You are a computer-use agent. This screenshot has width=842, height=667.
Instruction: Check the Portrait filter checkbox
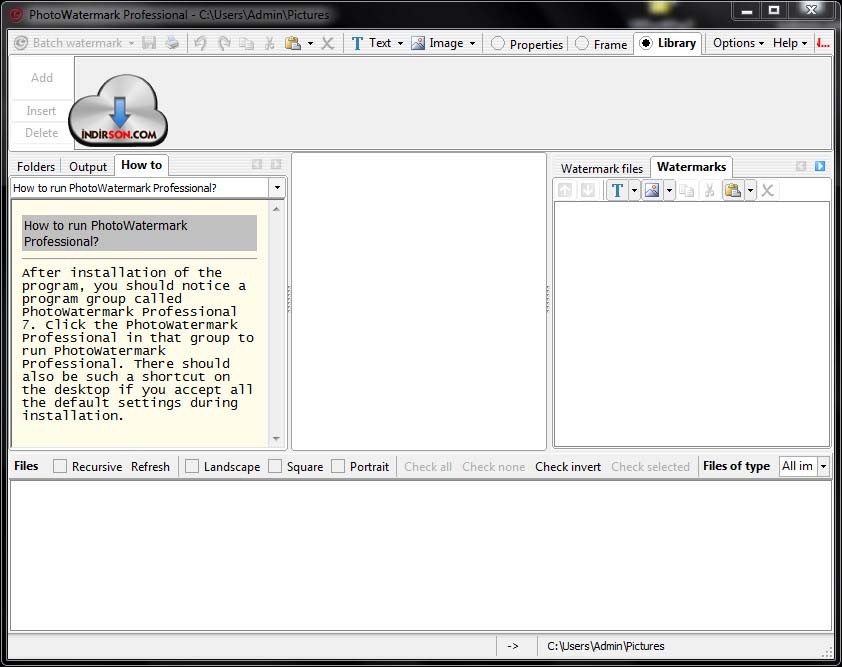(x=338, y=466)
